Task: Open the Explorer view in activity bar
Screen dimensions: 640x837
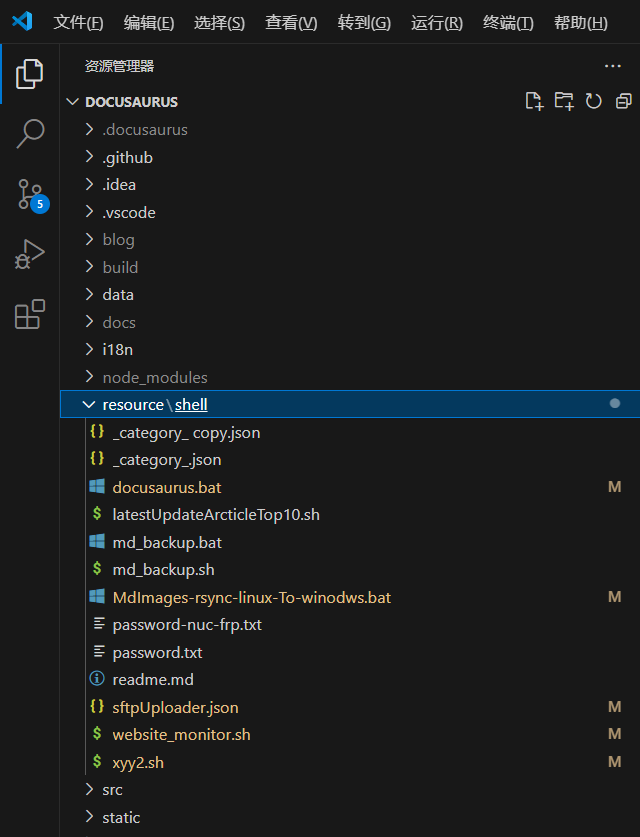Action: point(29,74)
